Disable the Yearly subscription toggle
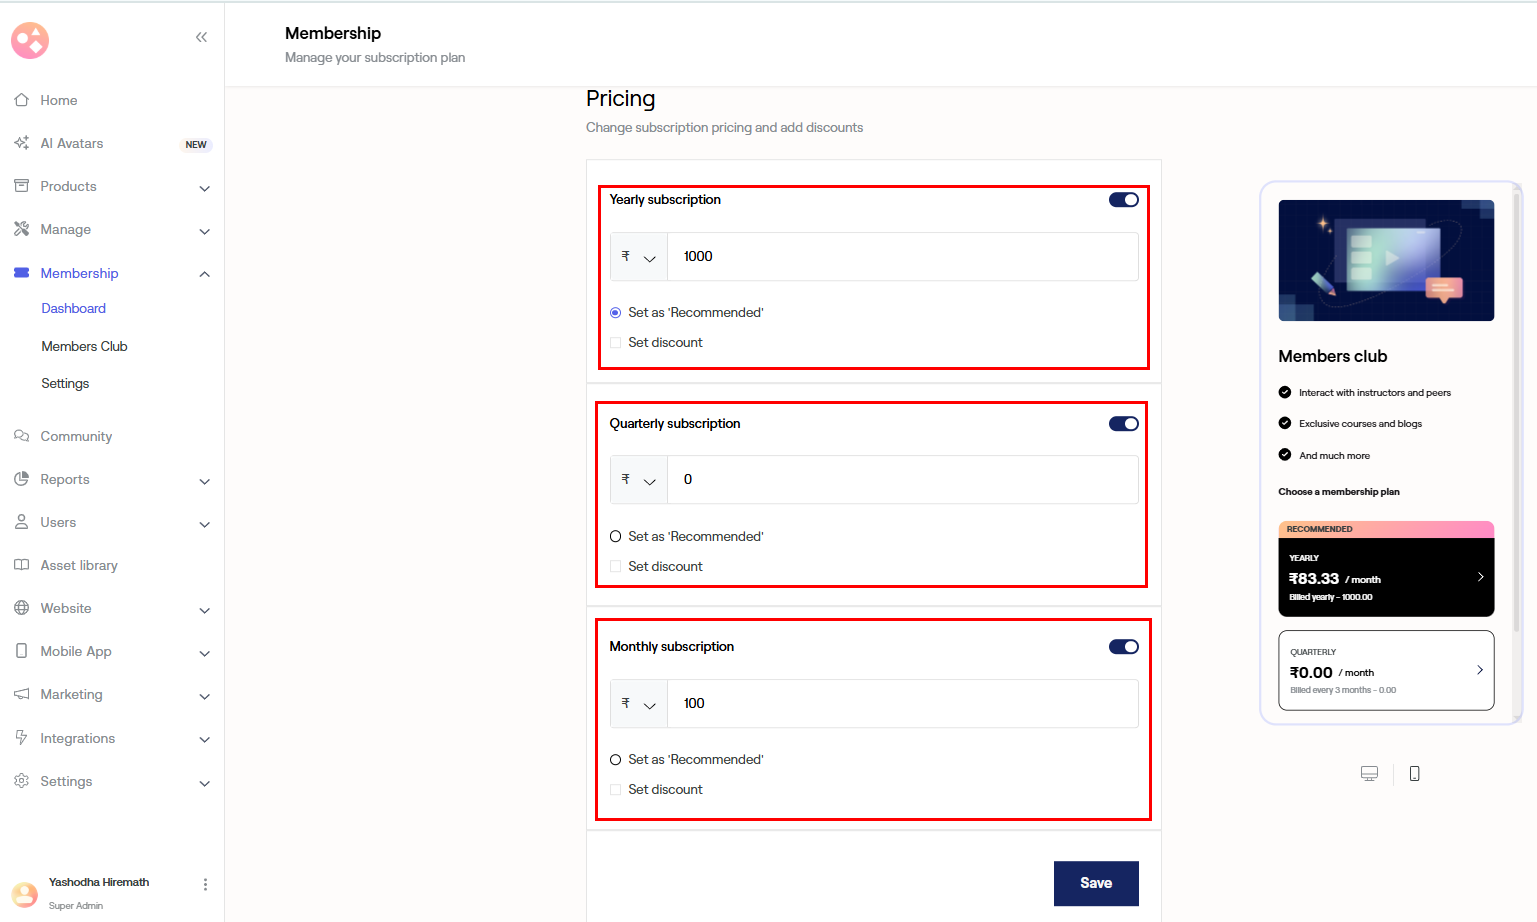Screen dimensions: 1537x922 pyautogui.click(x=1123, y=200)
